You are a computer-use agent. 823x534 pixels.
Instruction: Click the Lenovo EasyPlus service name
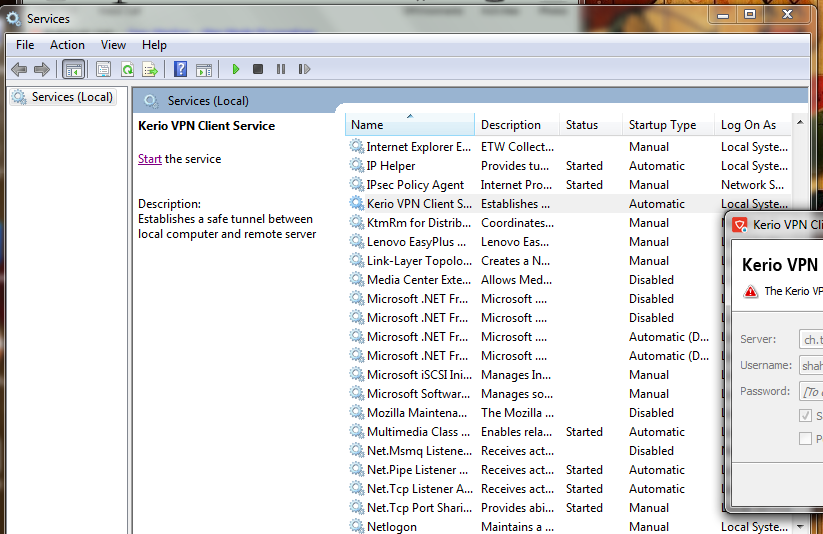pyautogui.click(x=417, y=242)
